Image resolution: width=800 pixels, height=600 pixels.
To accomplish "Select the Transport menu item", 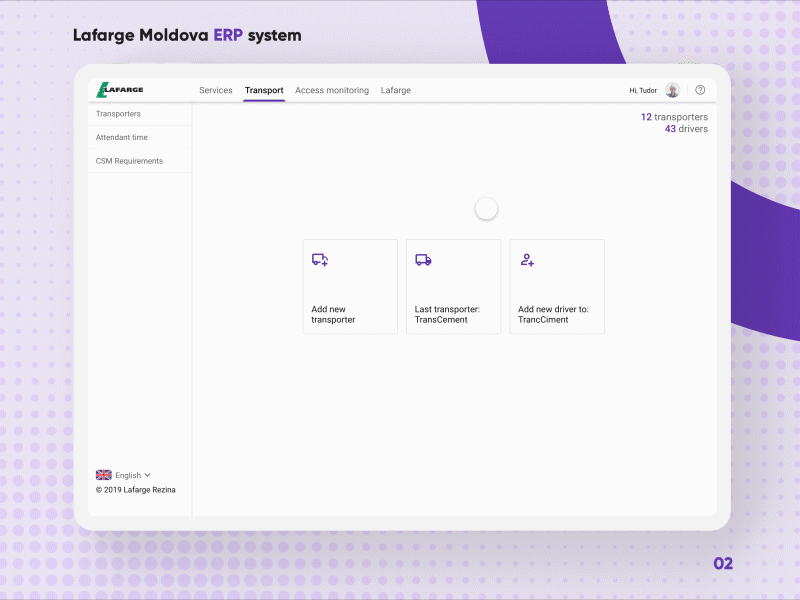I will [264, 90].
